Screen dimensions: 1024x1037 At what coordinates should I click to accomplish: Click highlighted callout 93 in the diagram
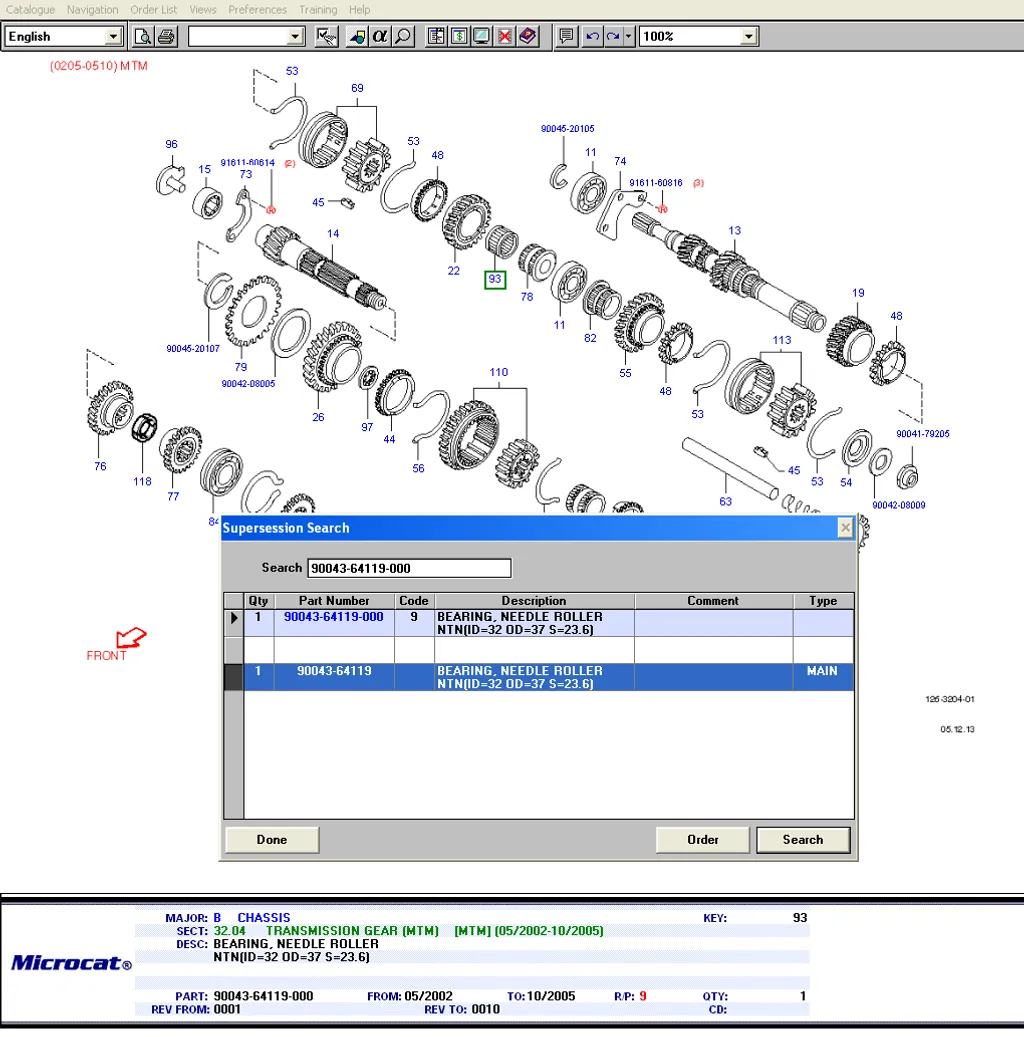click(495, 279)
